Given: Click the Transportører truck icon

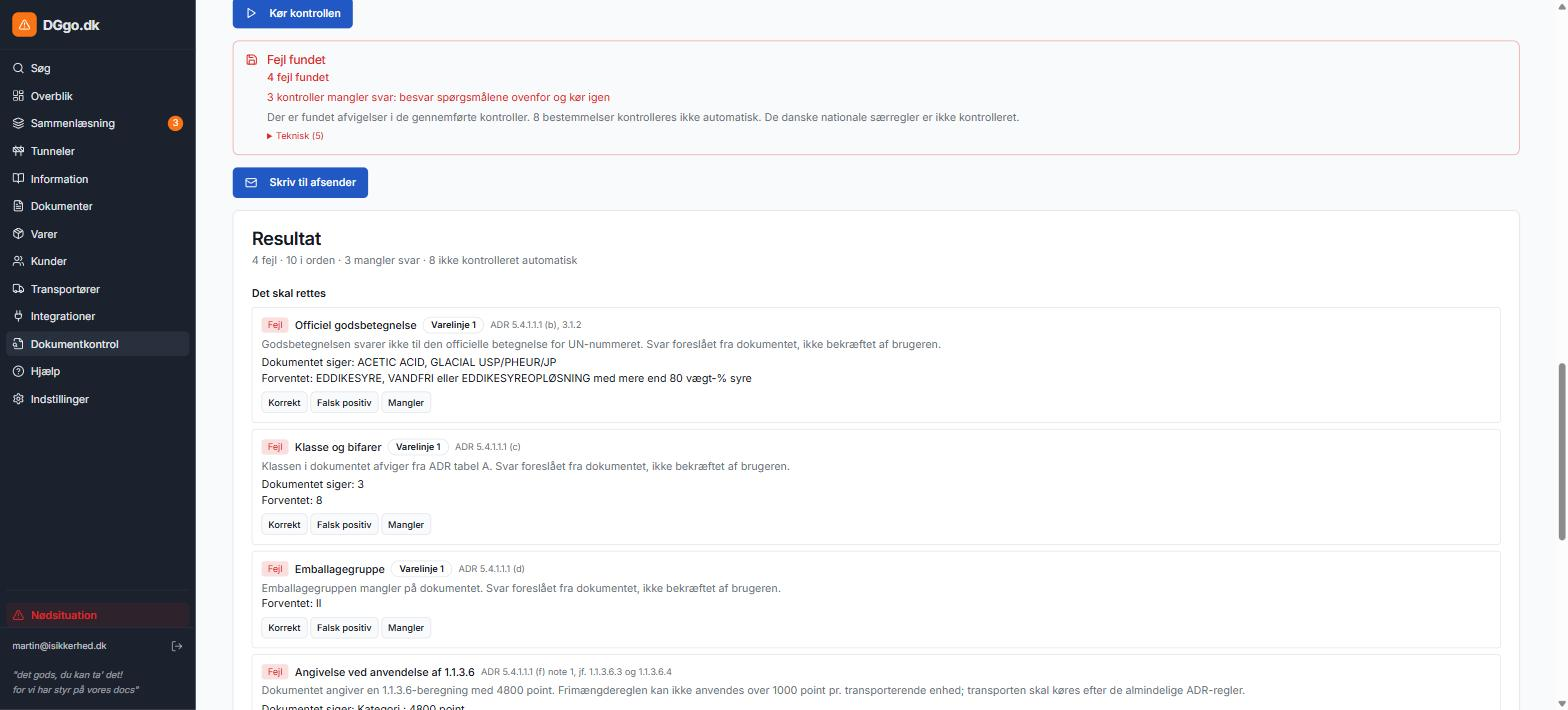Looking at the screenshot, I should (x=18, y=289).
